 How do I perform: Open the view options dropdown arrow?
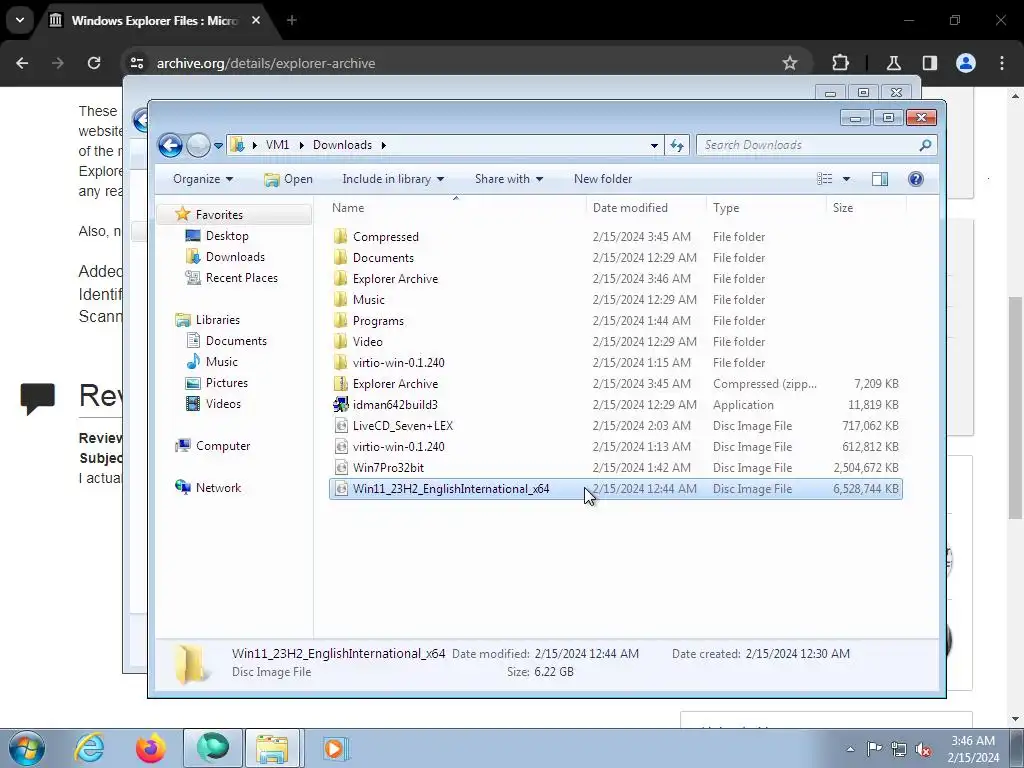coord(846,179)
